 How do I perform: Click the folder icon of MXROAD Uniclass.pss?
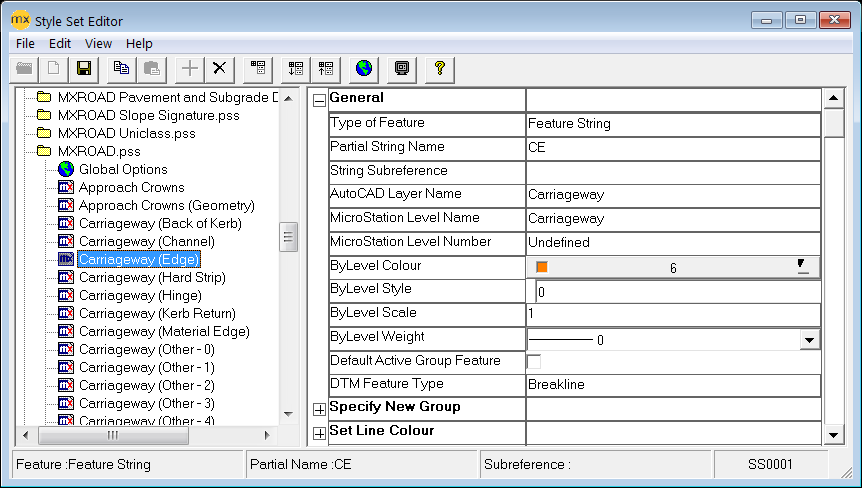(44, 133)
